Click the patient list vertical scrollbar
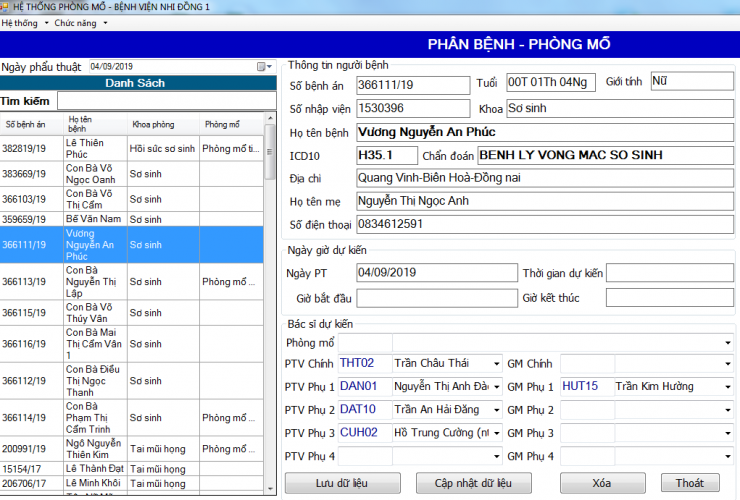 [x=270, y=300]
